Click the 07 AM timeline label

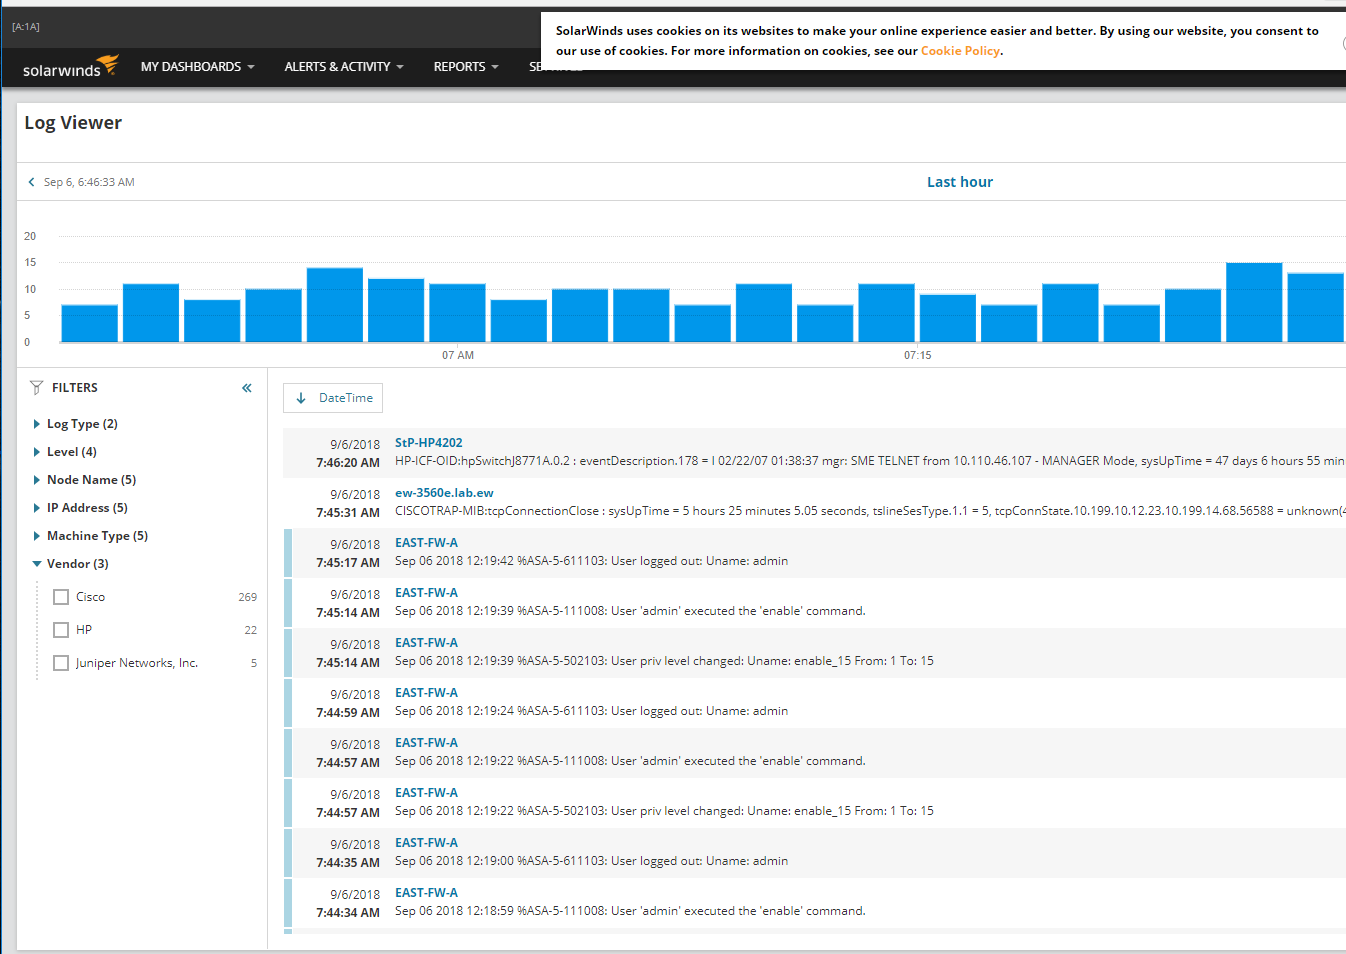point(458,355)
